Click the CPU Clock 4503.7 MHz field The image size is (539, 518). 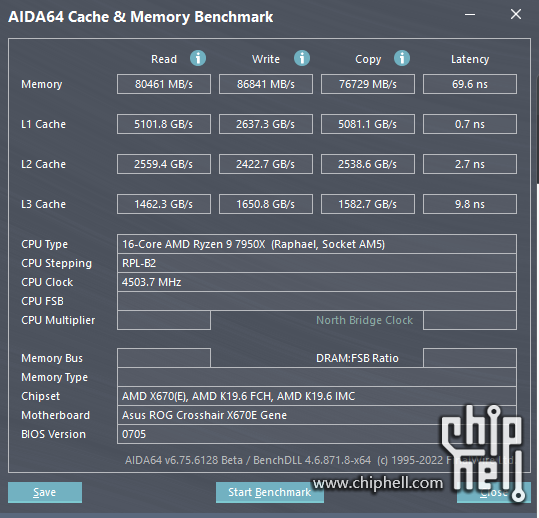tap(317, 282)
